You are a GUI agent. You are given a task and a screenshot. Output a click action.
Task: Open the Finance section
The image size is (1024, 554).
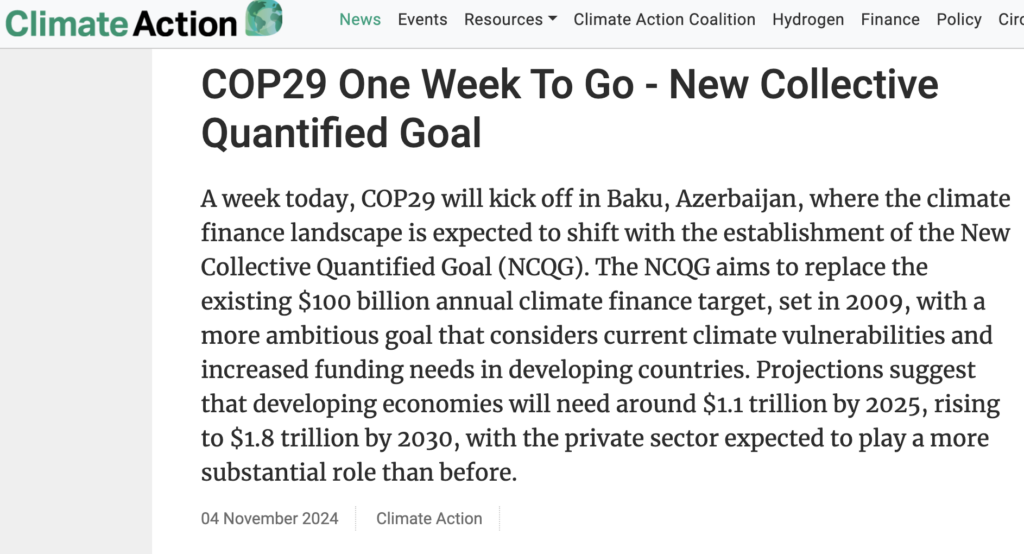point(890,20)
